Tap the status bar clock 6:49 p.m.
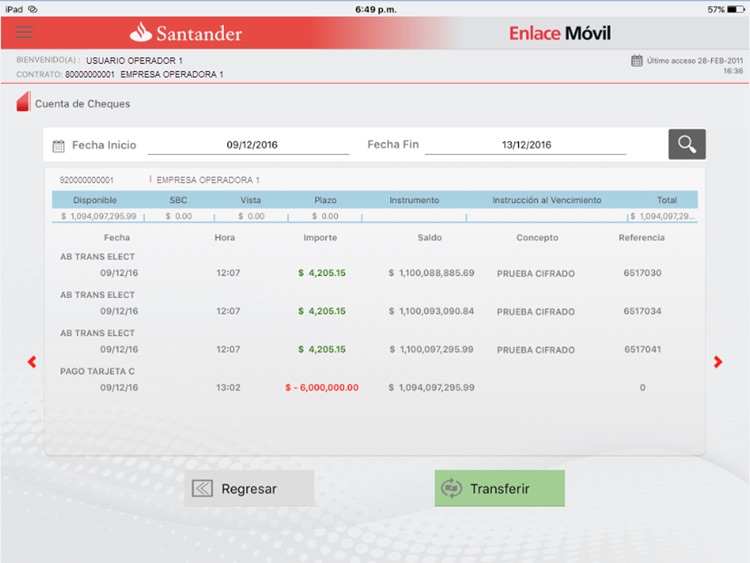 pos(376,9)
